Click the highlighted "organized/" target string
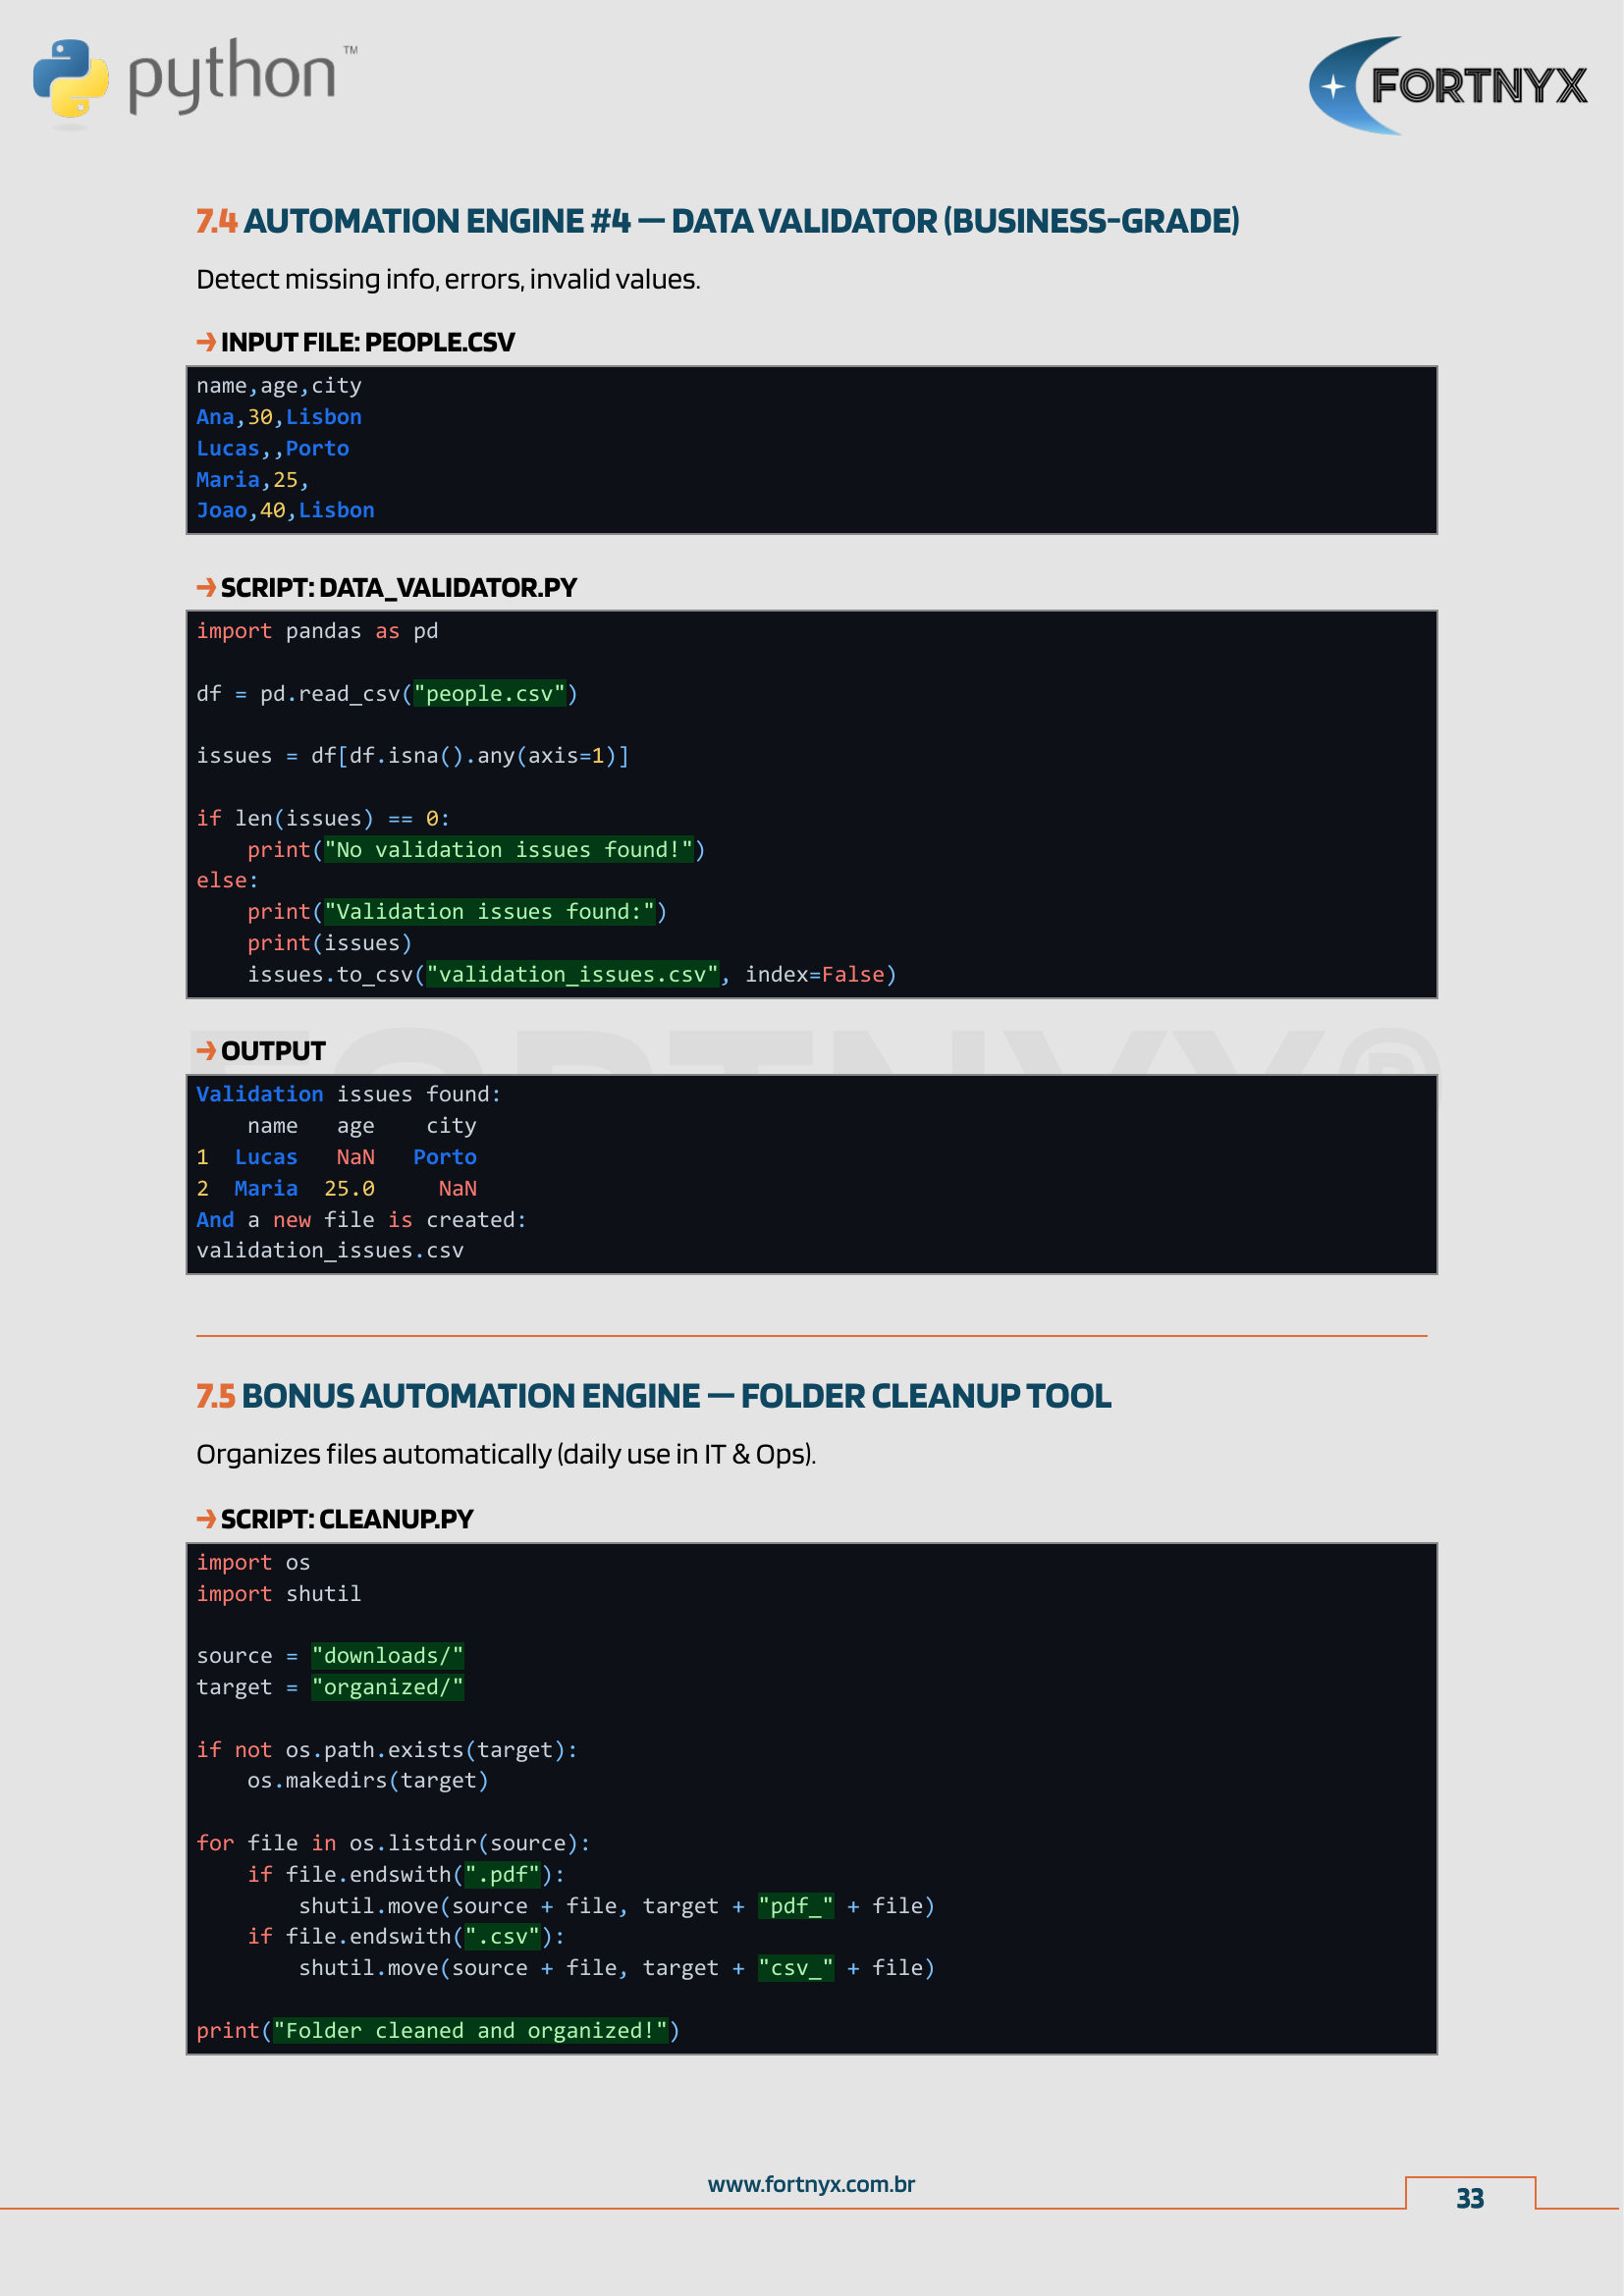Viewport: 1624px width, 2296px height. point(387,1687)
